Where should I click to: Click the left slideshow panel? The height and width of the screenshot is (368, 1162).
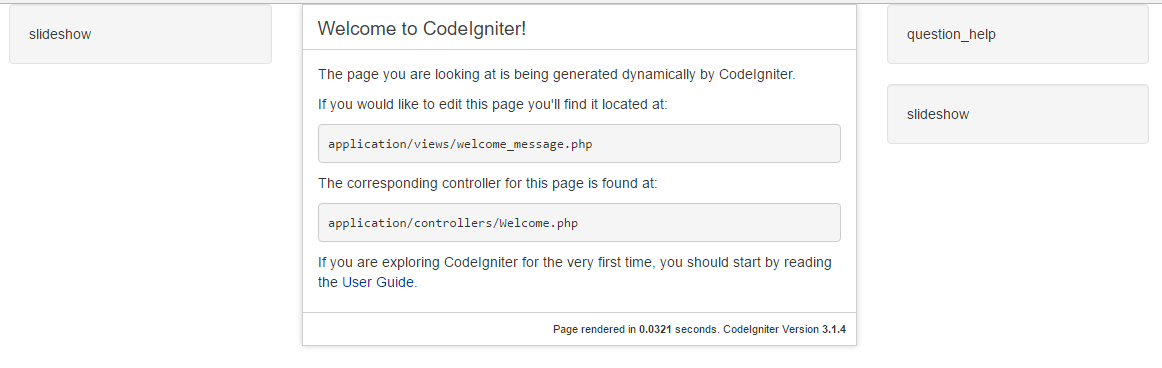141,34
